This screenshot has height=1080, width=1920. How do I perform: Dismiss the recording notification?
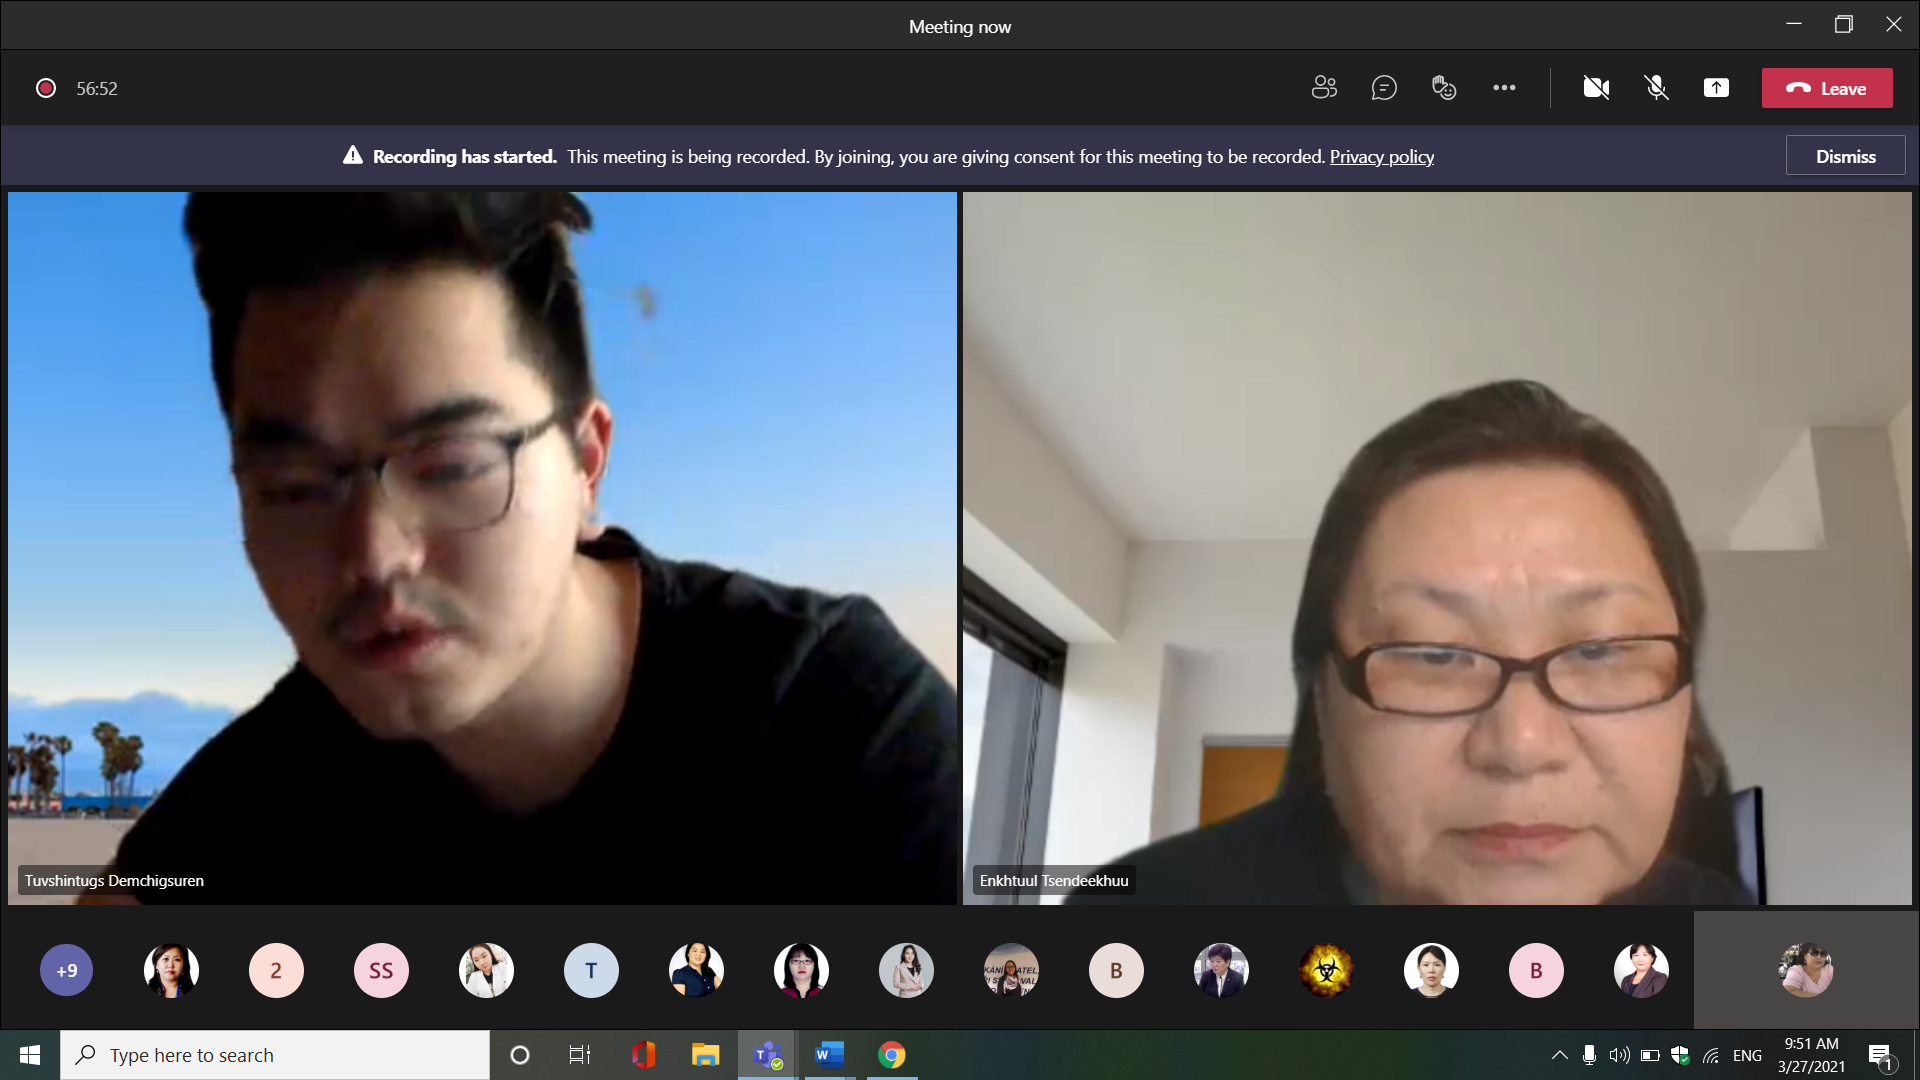tap(1845, 156)
